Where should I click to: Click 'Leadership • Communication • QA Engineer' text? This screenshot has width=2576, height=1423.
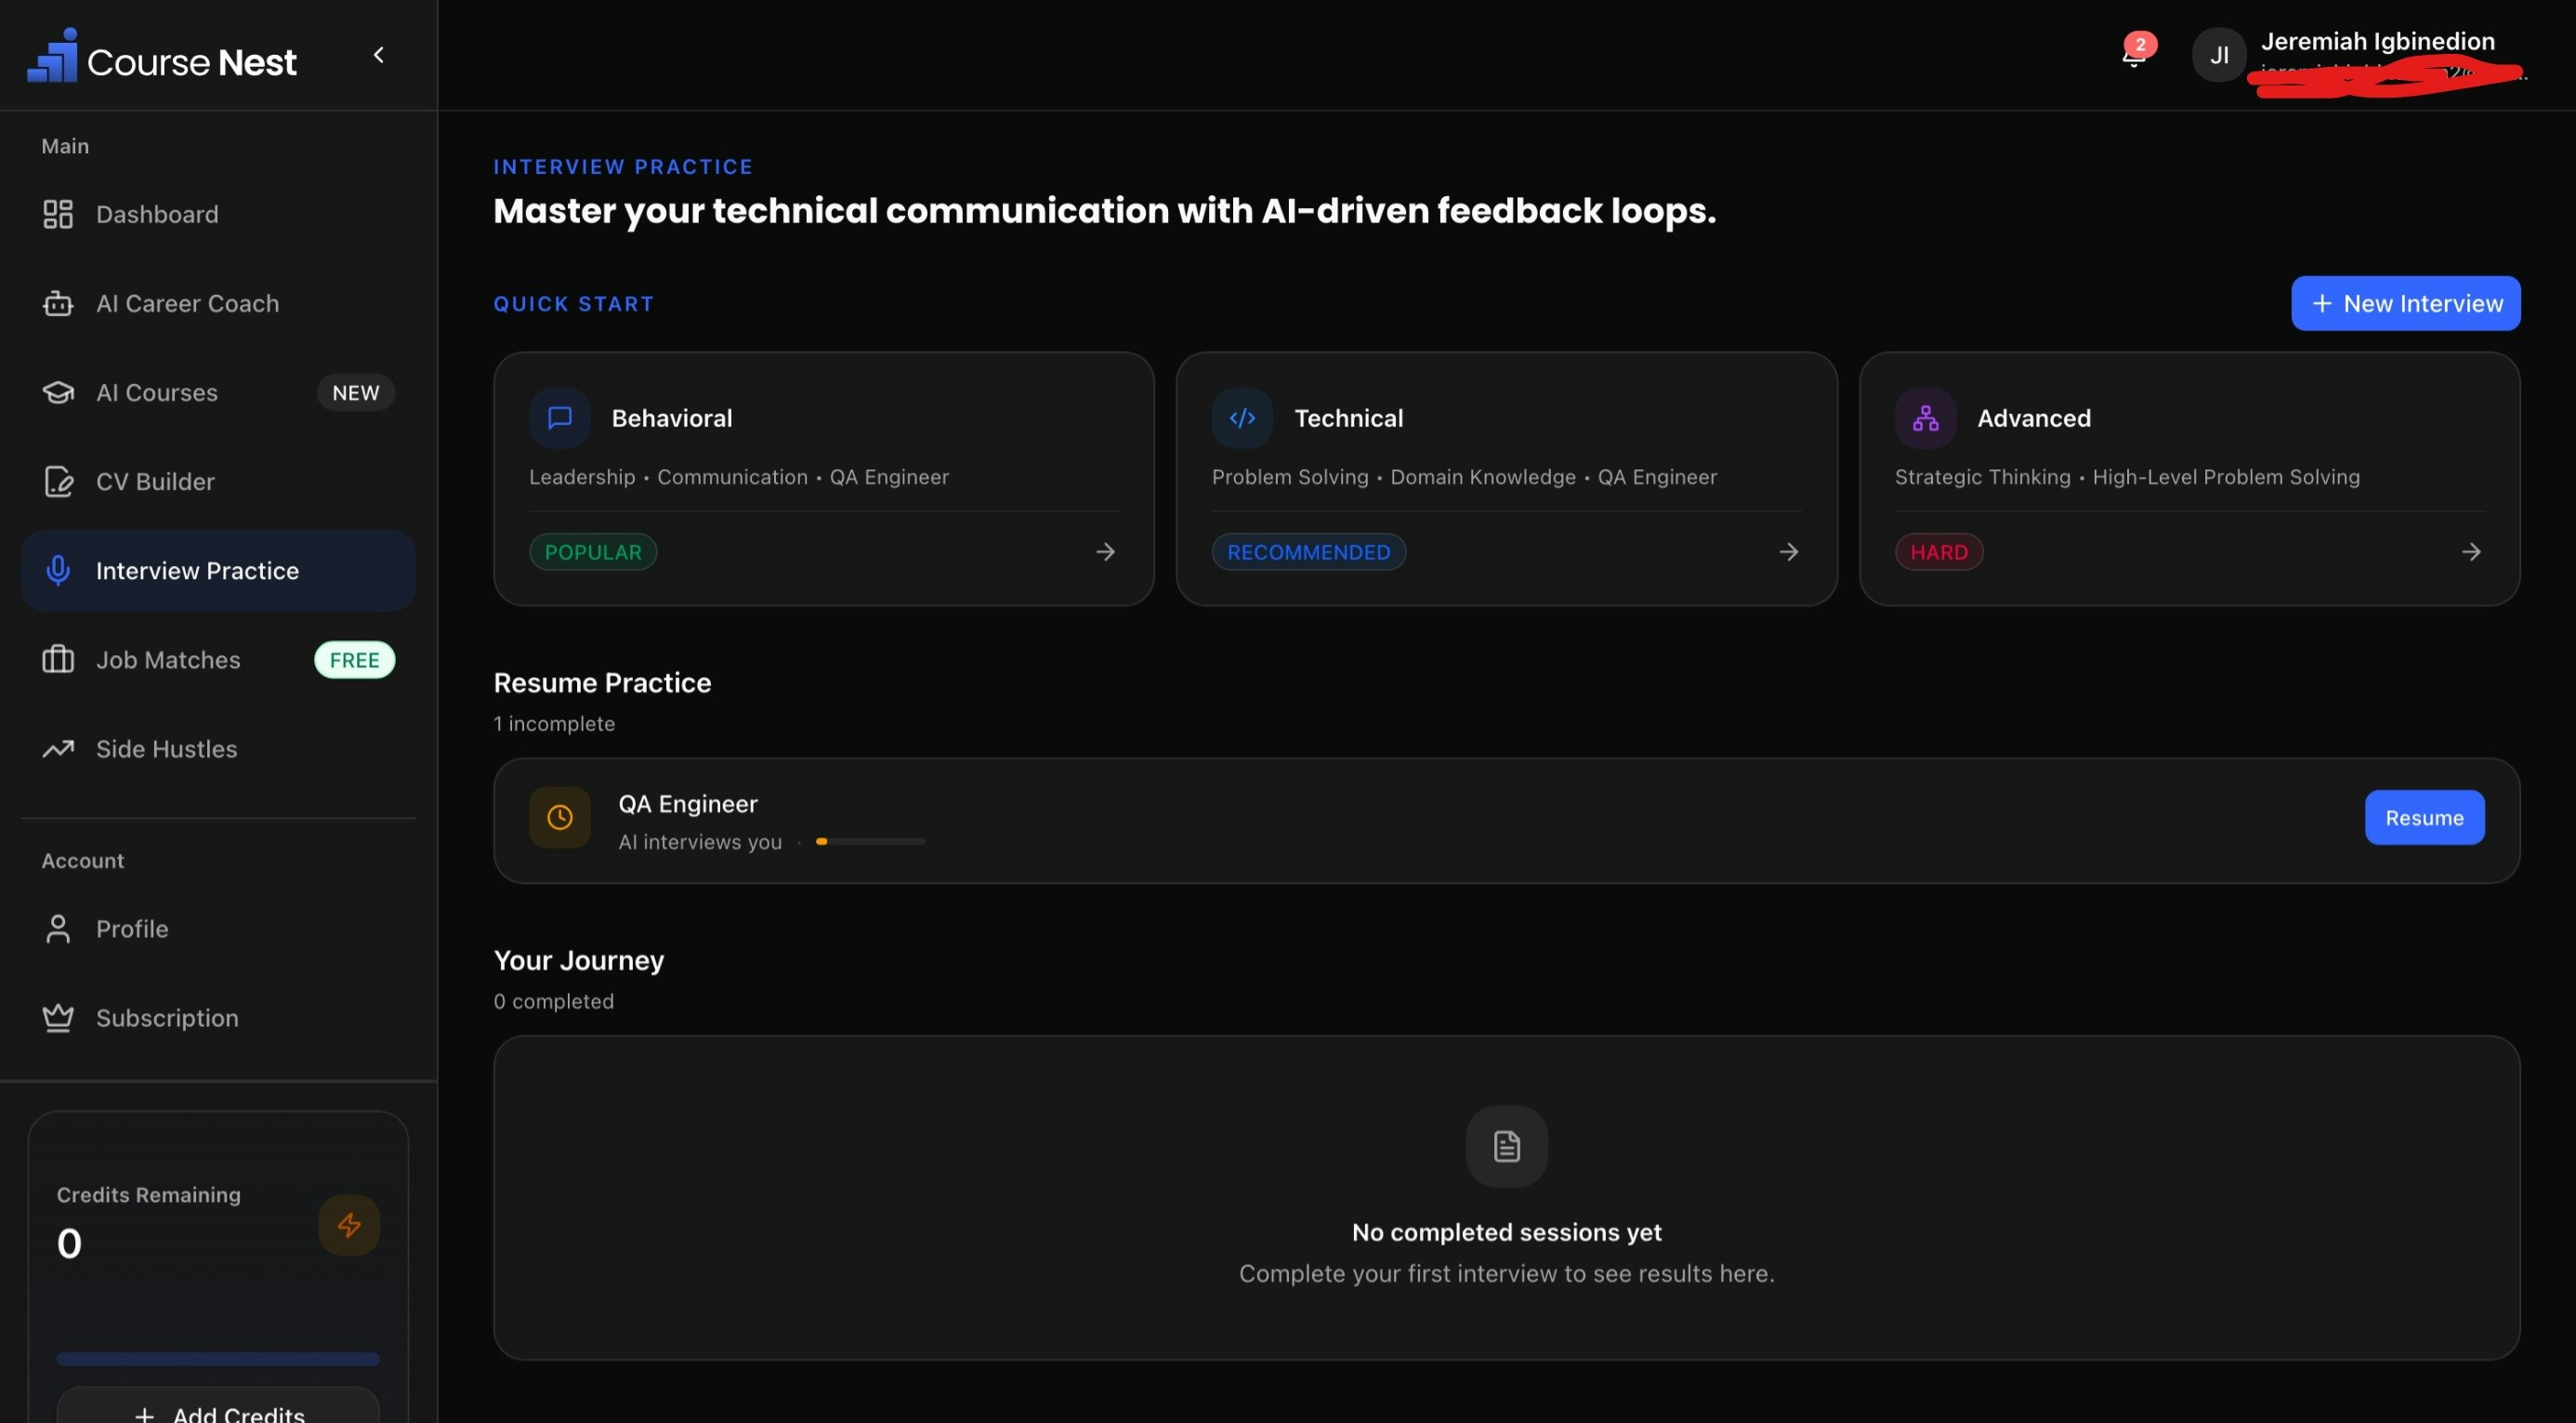(739, 477)
